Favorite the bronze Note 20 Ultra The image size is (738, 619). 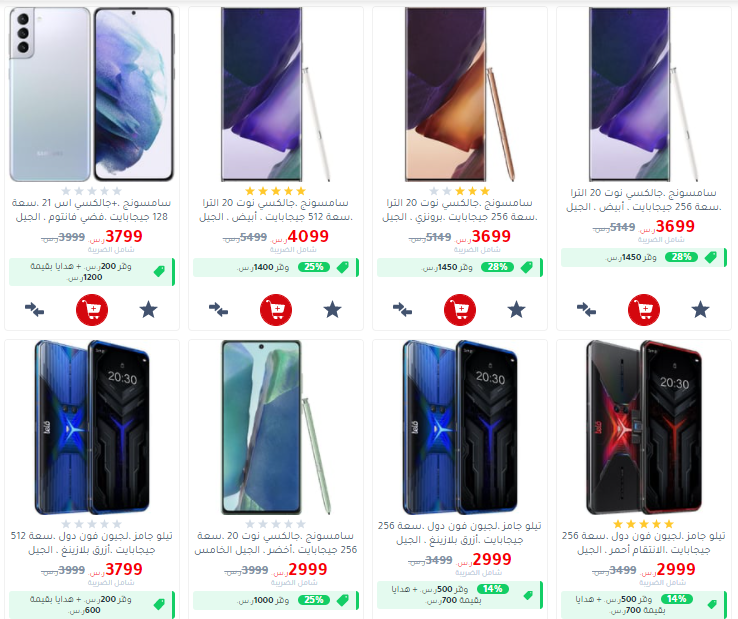coord(516,310)
